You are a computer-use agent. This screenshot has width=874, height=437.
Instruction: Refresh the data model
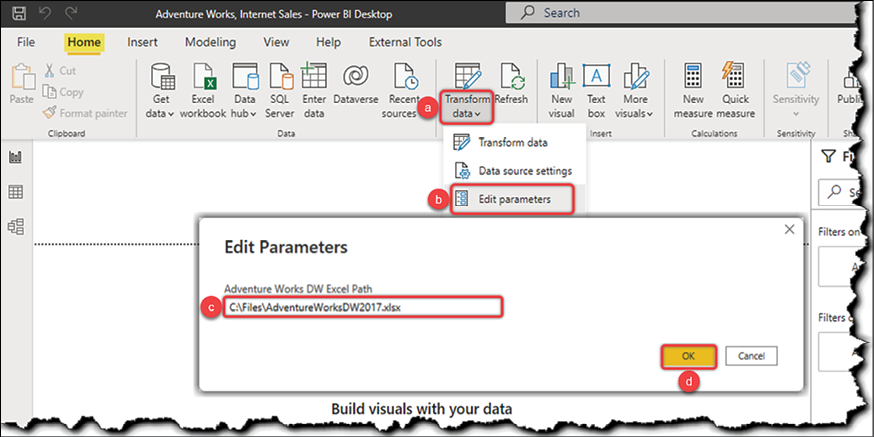511,85
